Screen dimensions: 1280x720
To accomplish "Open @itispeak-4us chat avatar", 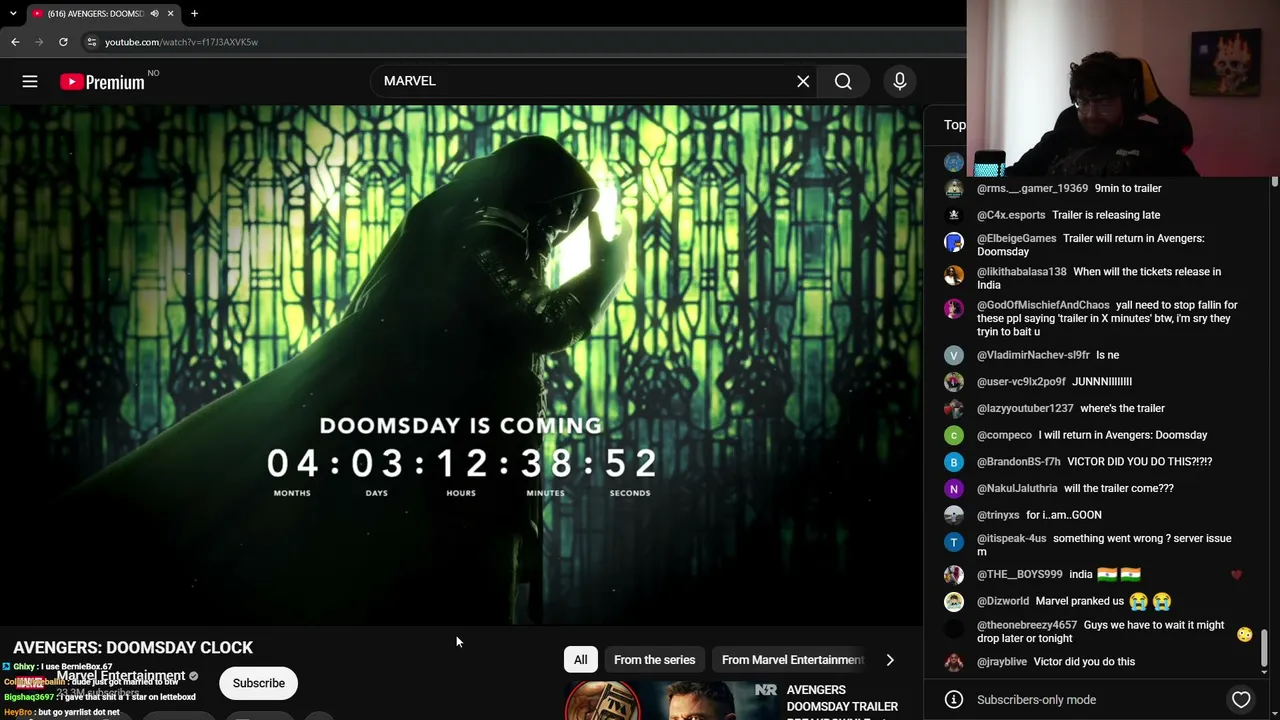I will click(x=954, y=542).
